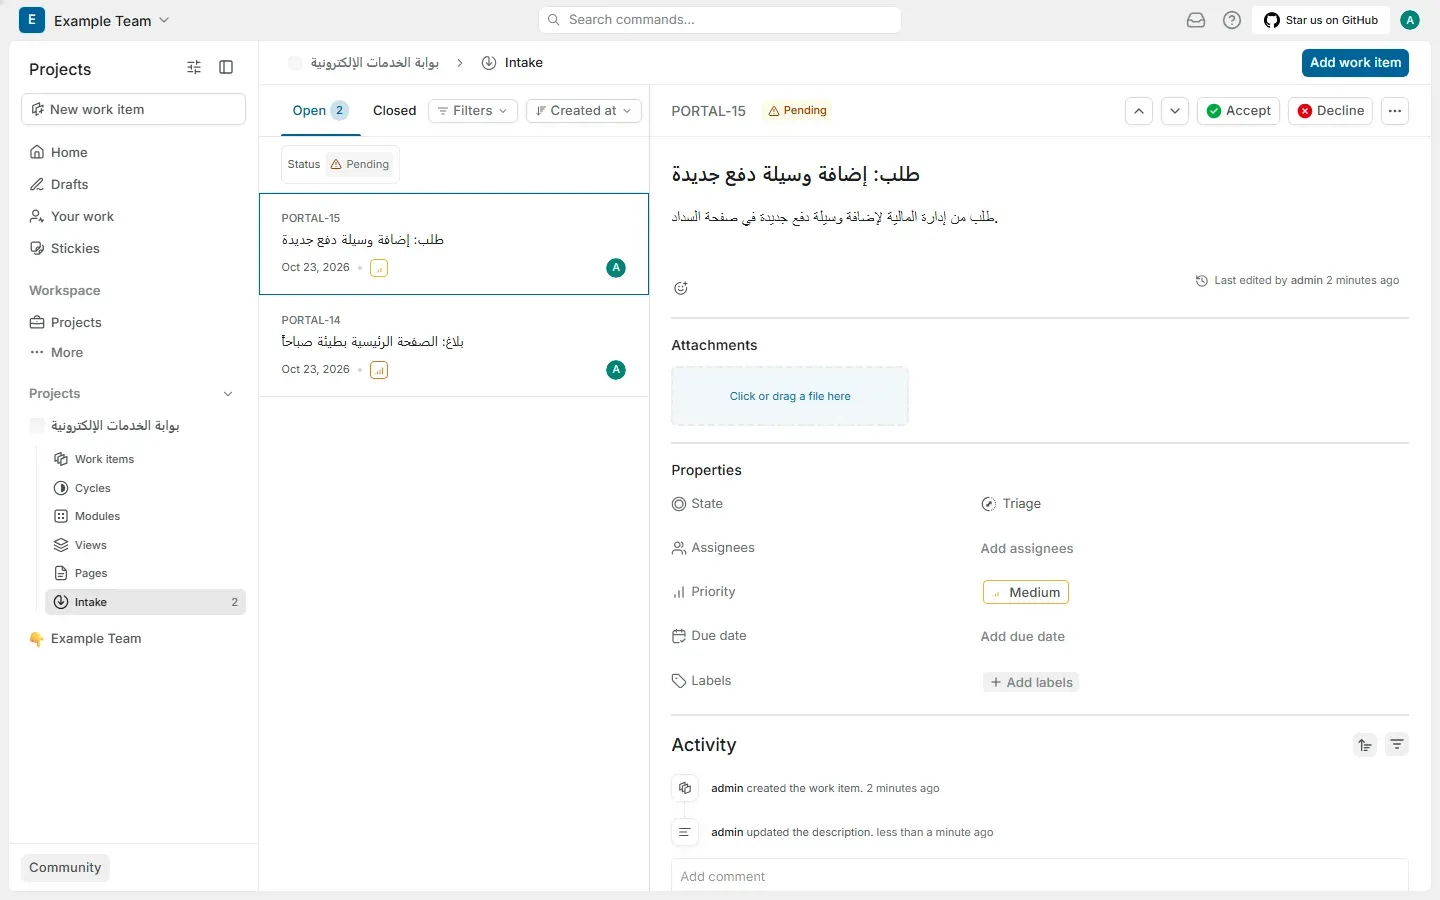Open Modules in the project tree
Screen dimensions: 1440x900
pos(145,516)
